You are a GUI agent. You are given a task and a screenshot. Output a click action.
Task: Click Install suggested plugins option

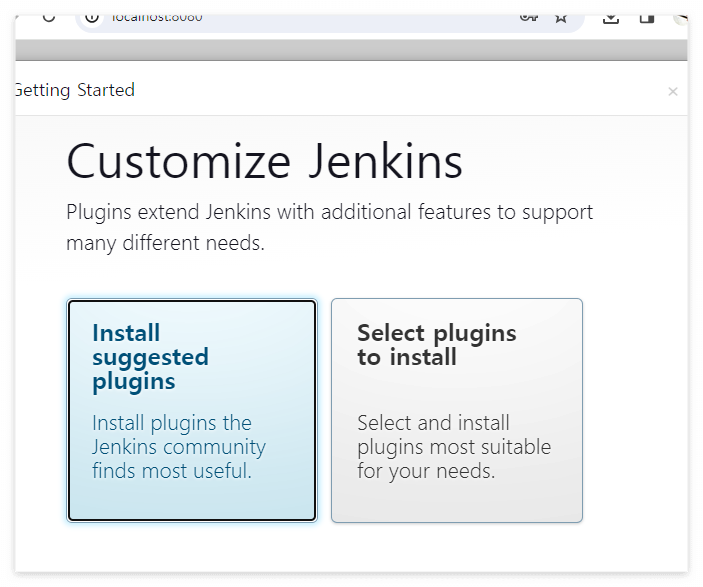[192, 410]
